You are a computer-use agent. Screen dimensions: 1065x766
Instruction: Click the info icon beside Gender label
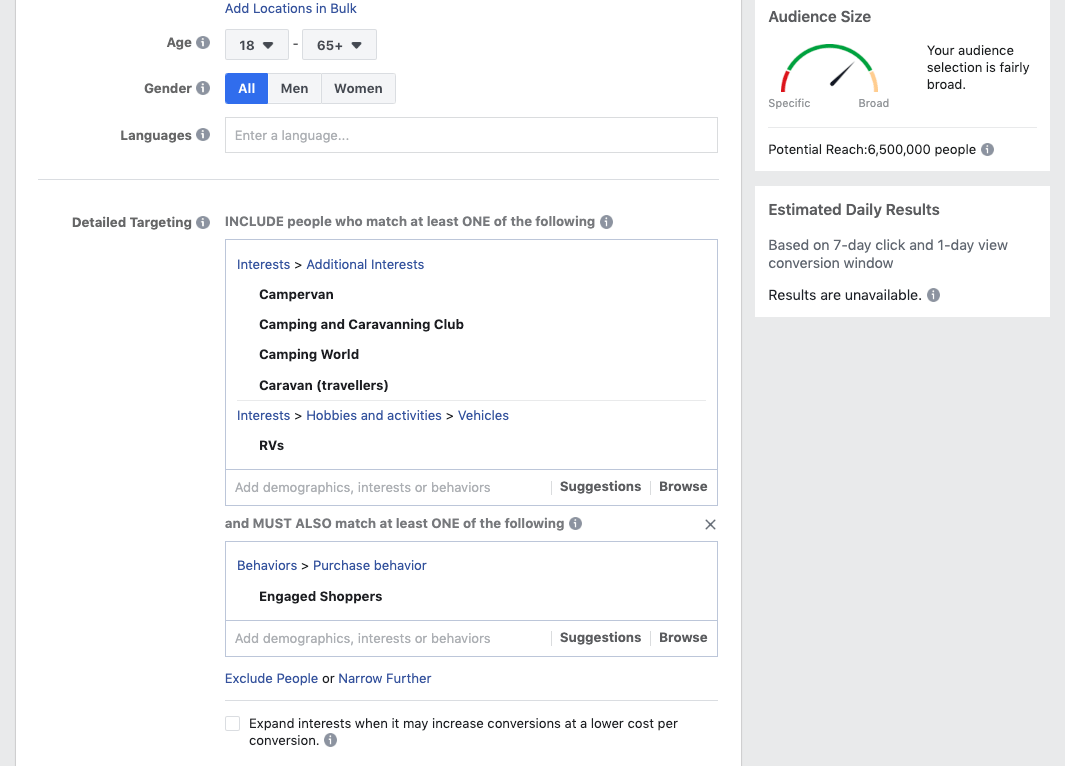[x=203, y=88]
